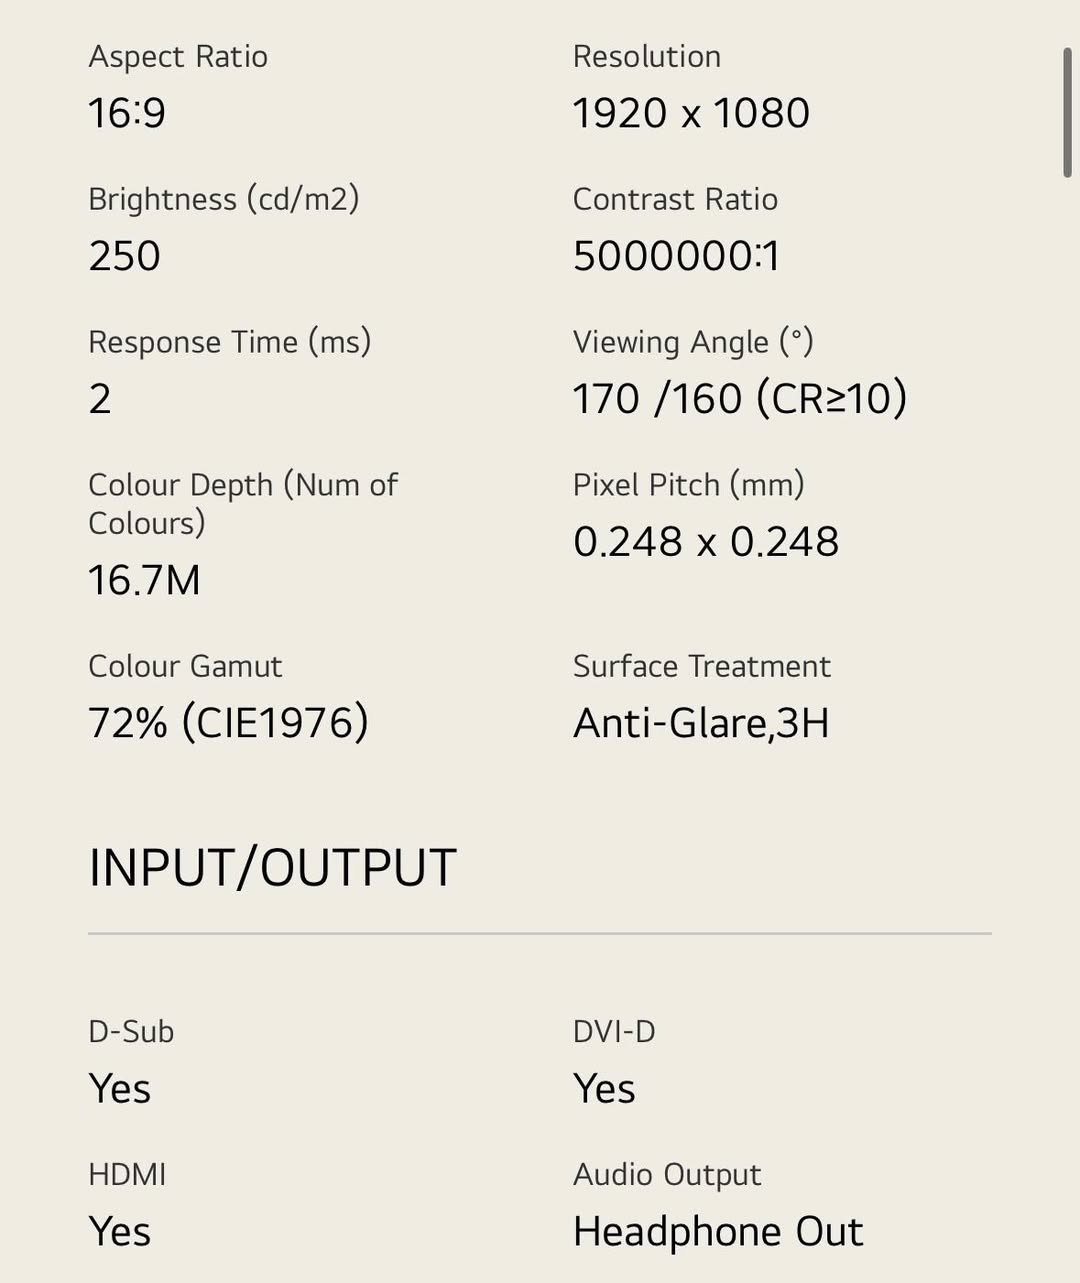This screenshot has height=1283, width=1080.
Task: Select the Resolution label
Action: [x=647, y=56]
